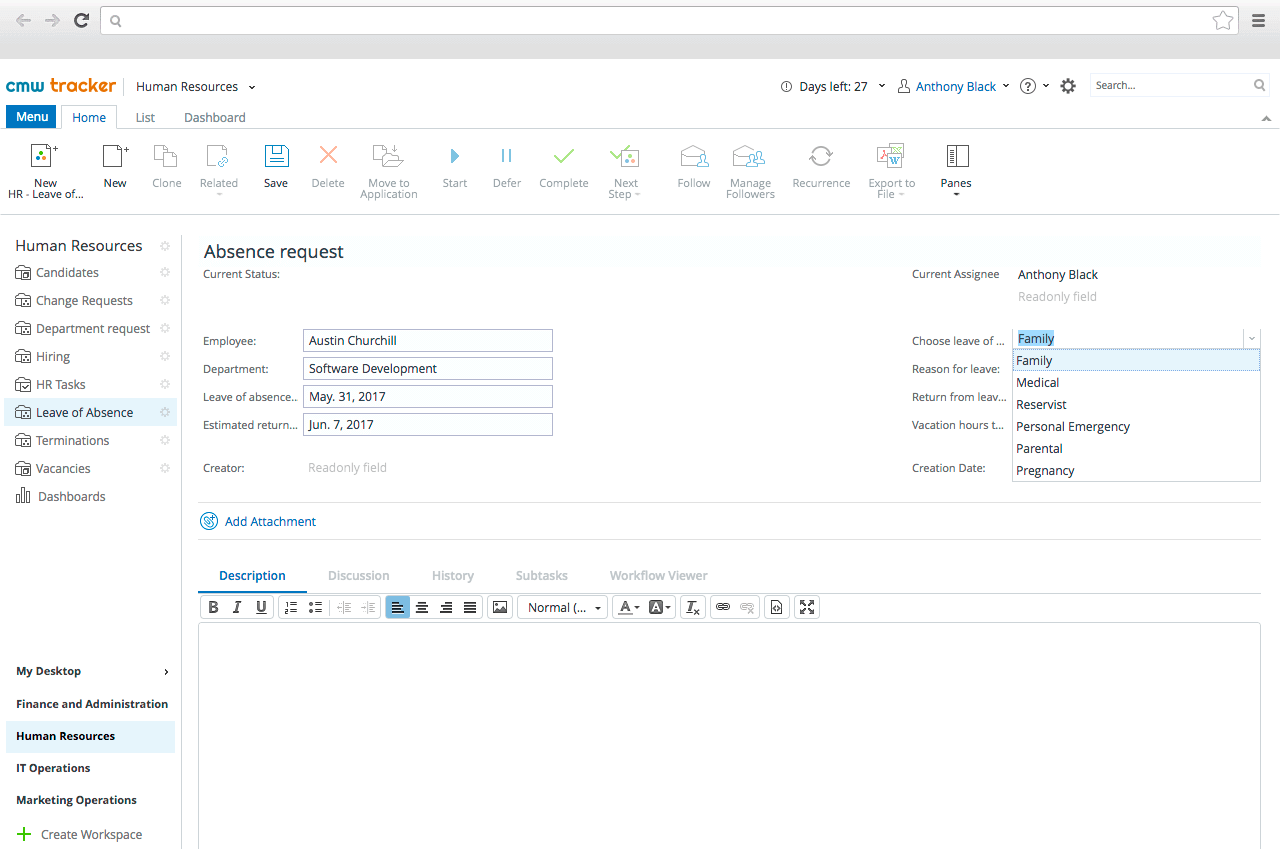Click the Defer pause icon

click(506, 156)
